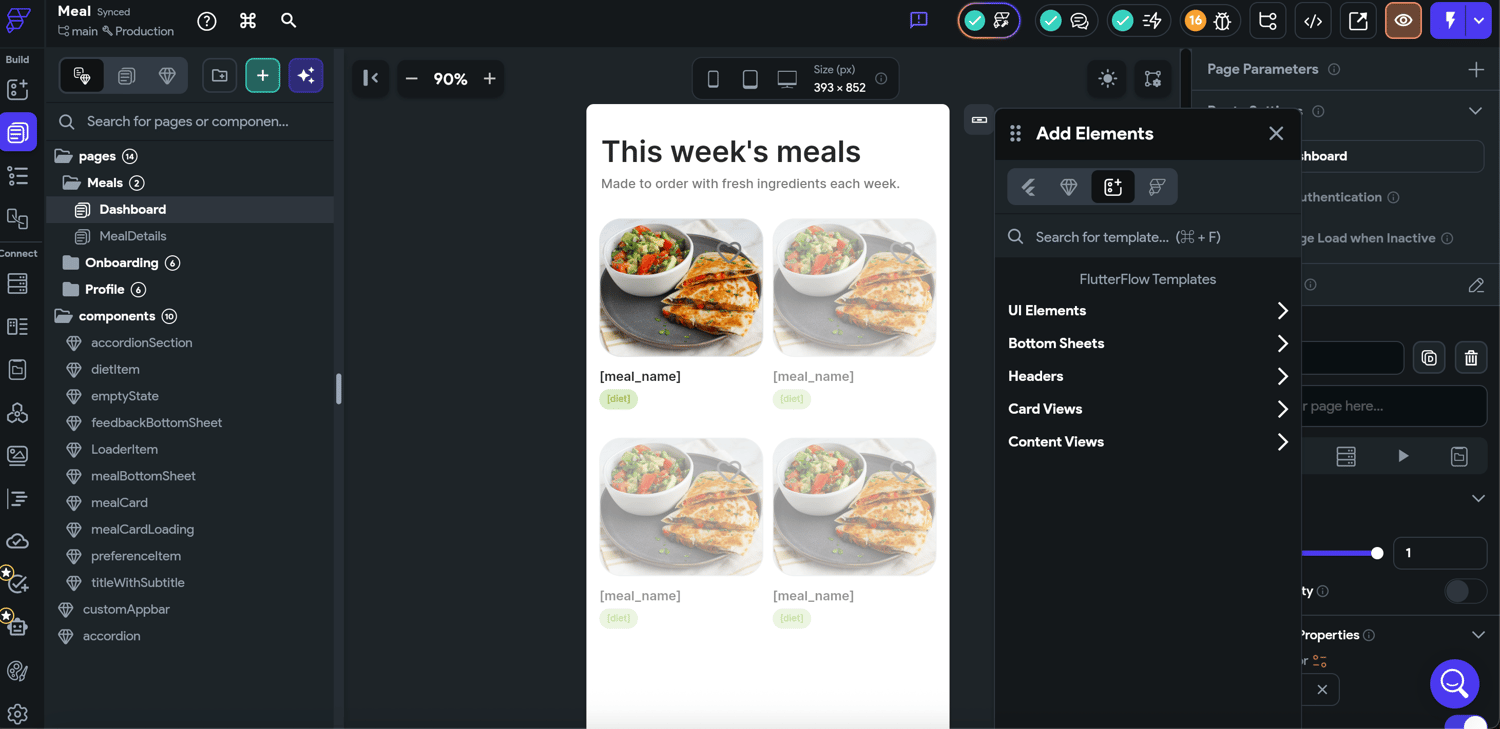Open AI generate sparkle button
1500x729 pixels.
(306, 76)
